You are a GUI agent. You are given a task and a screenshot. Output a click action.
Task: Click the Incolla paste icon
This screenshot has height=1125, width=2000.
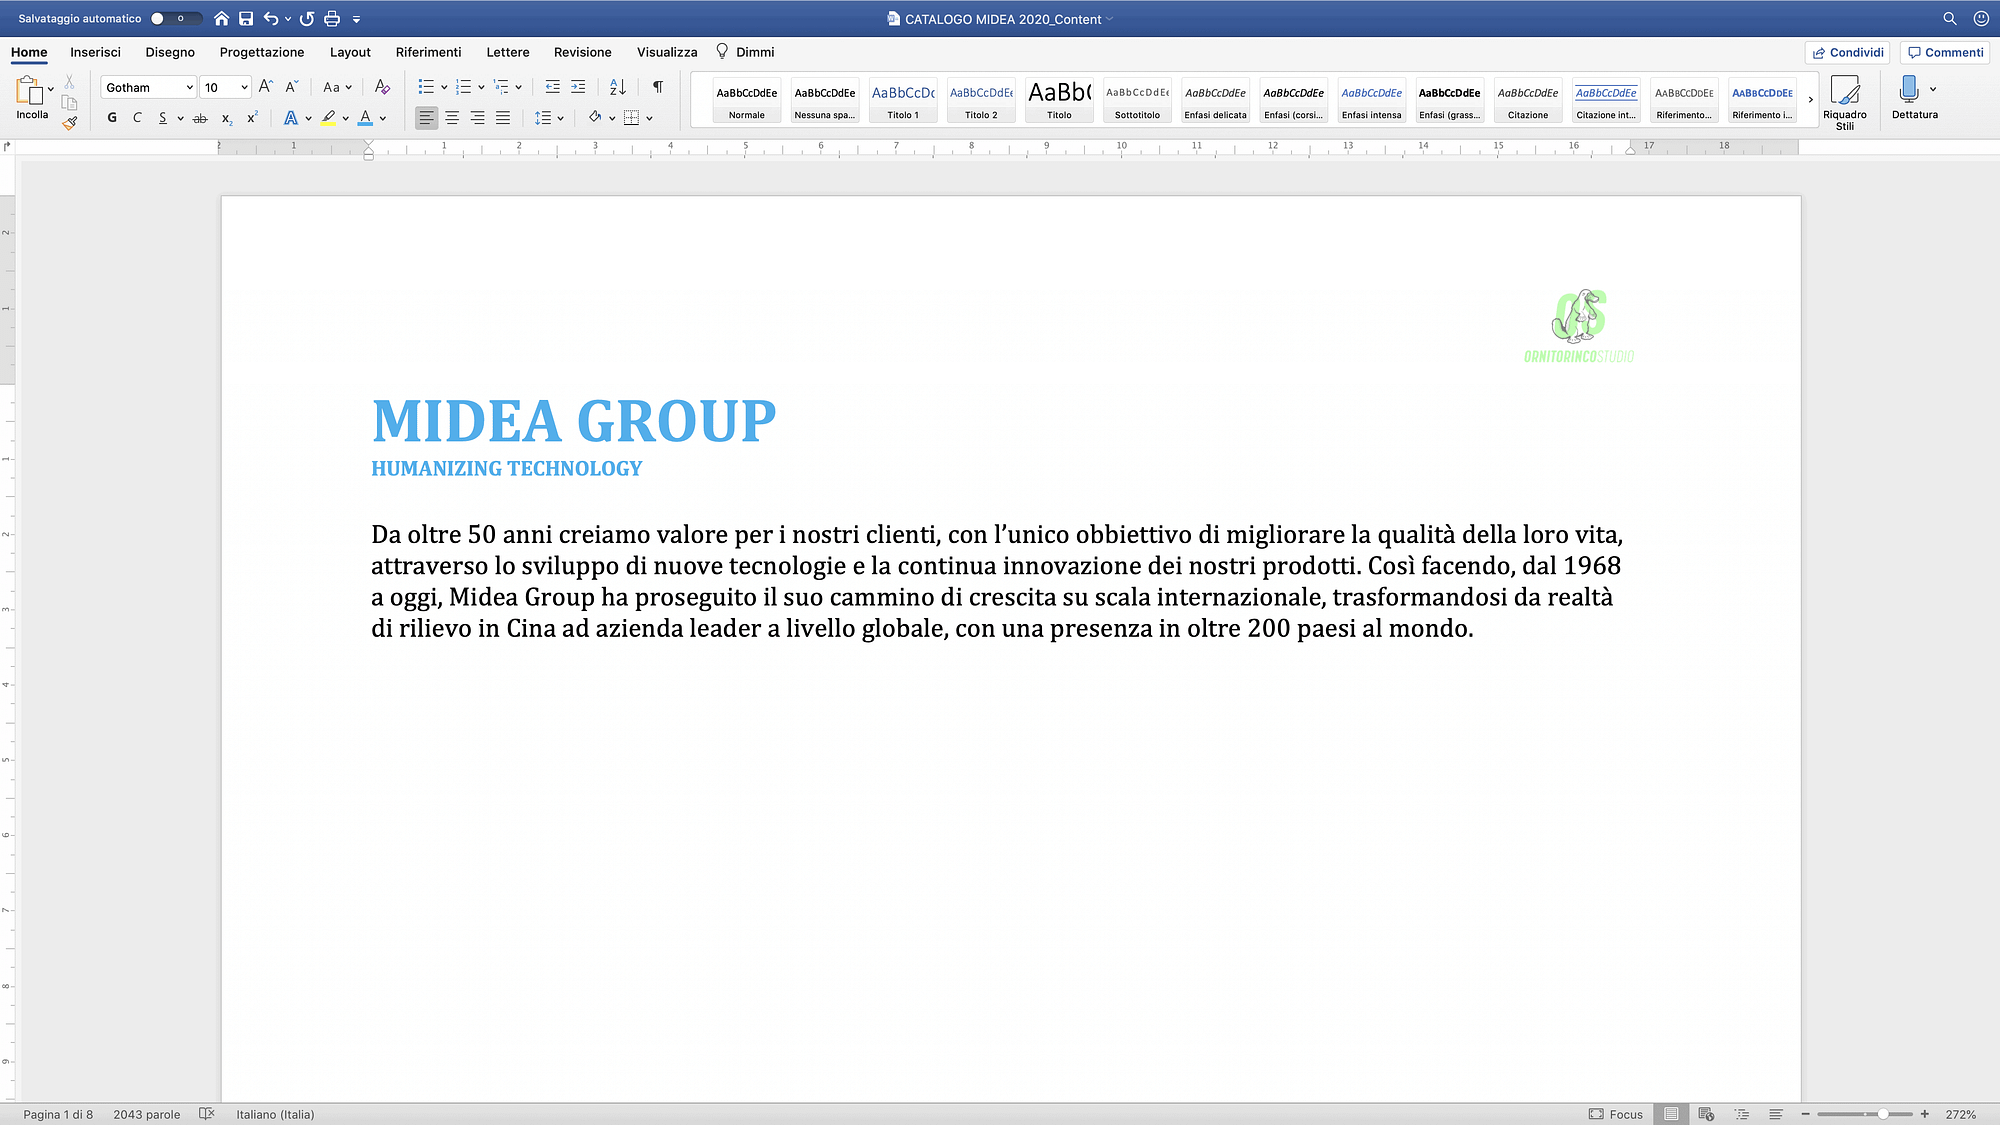click(29, 90)
